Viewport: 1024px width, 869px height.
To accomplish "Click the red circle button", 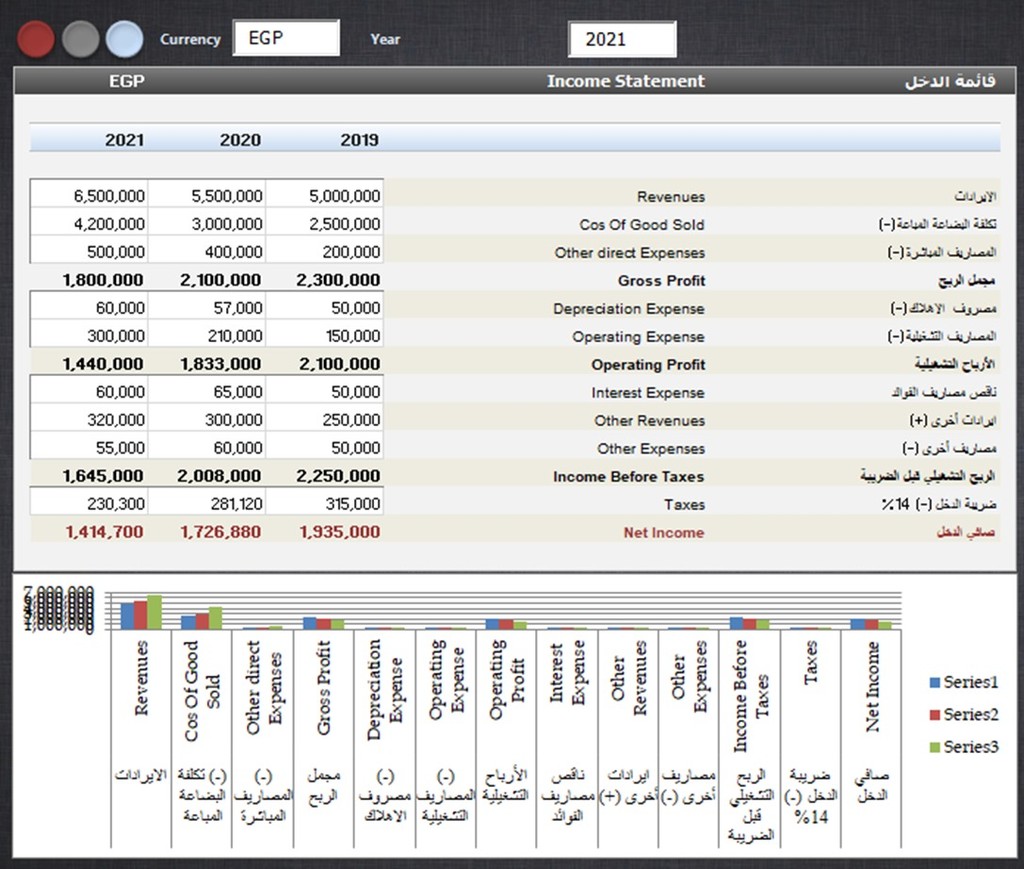I will point(35,39).
